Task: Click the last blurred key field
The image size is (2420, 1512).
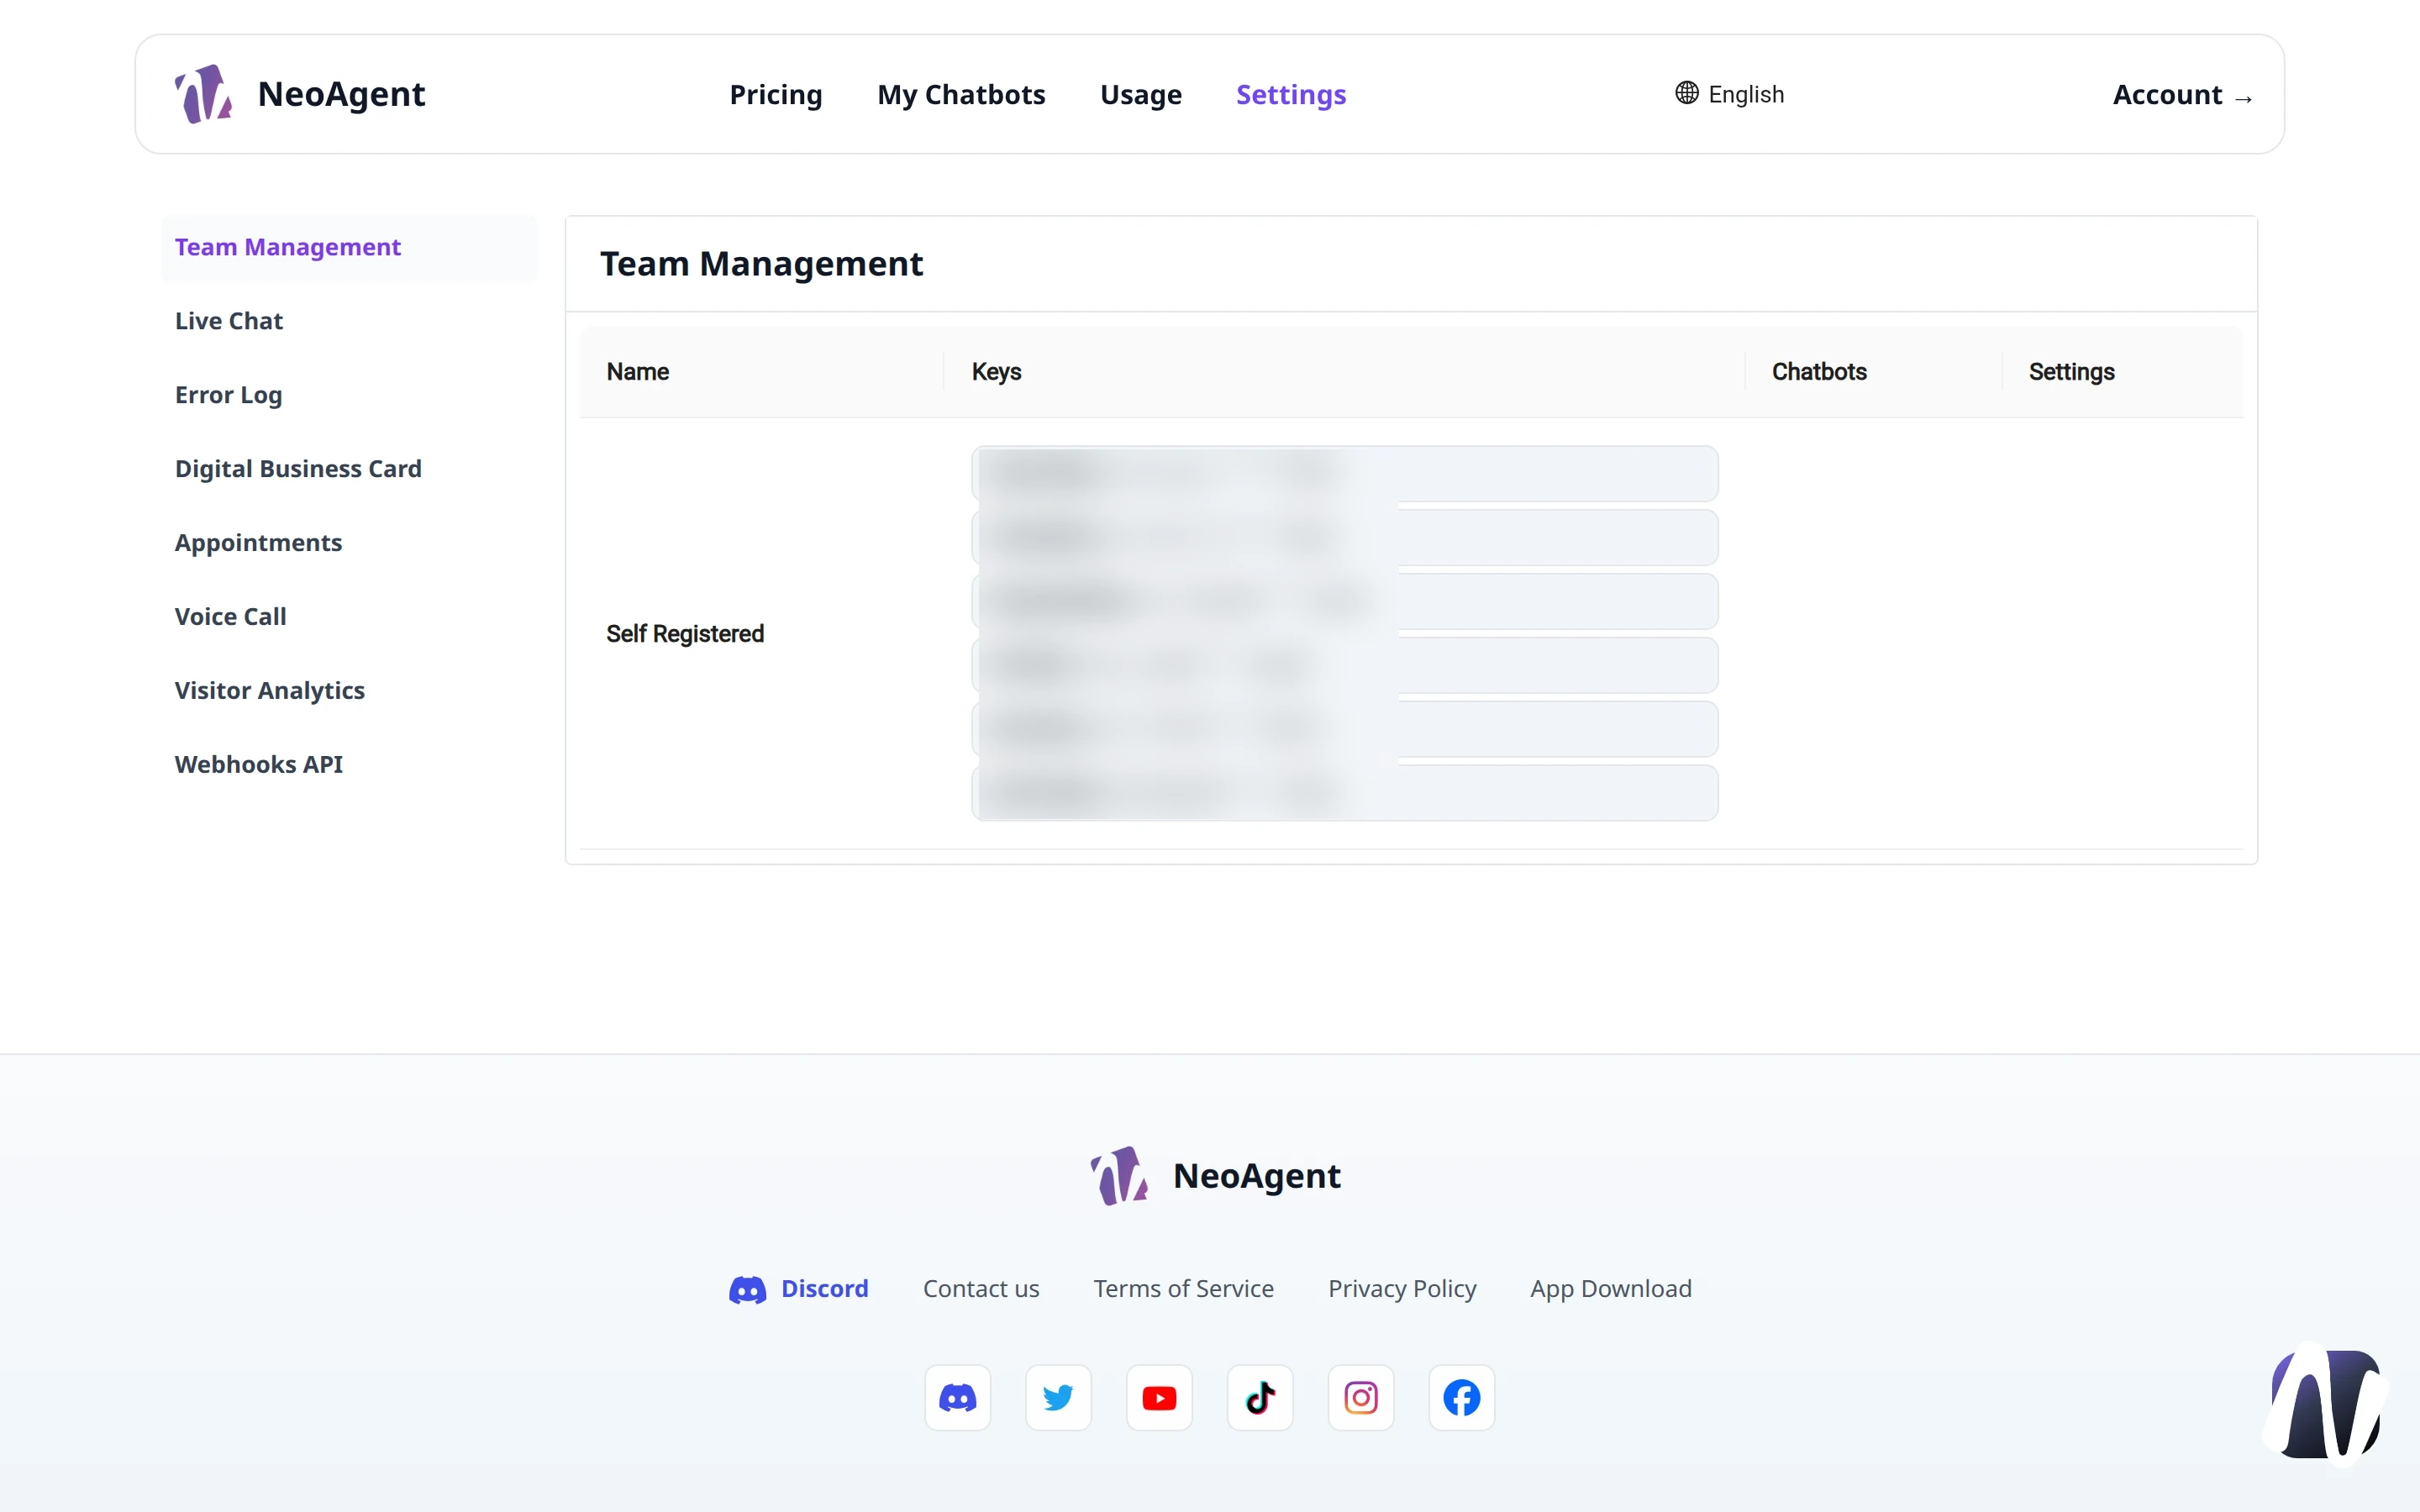Action: click(1344, 793)
